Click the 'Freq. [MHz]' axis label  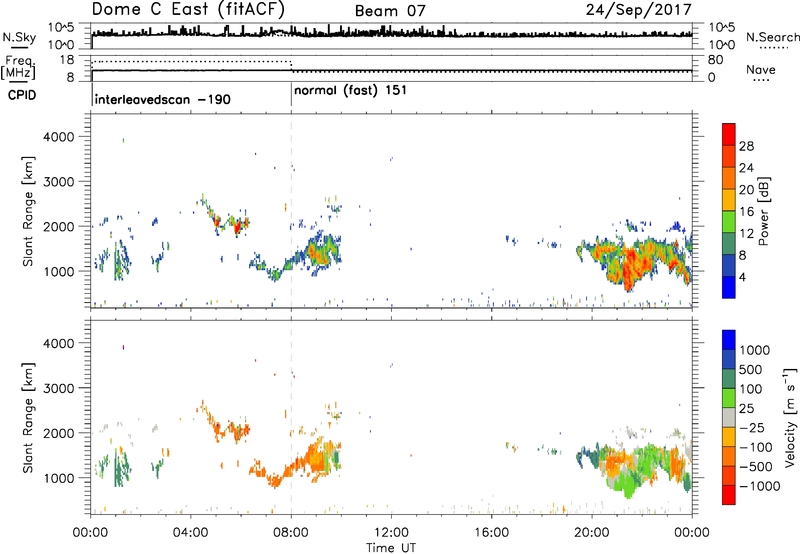[x=18, y=67]
